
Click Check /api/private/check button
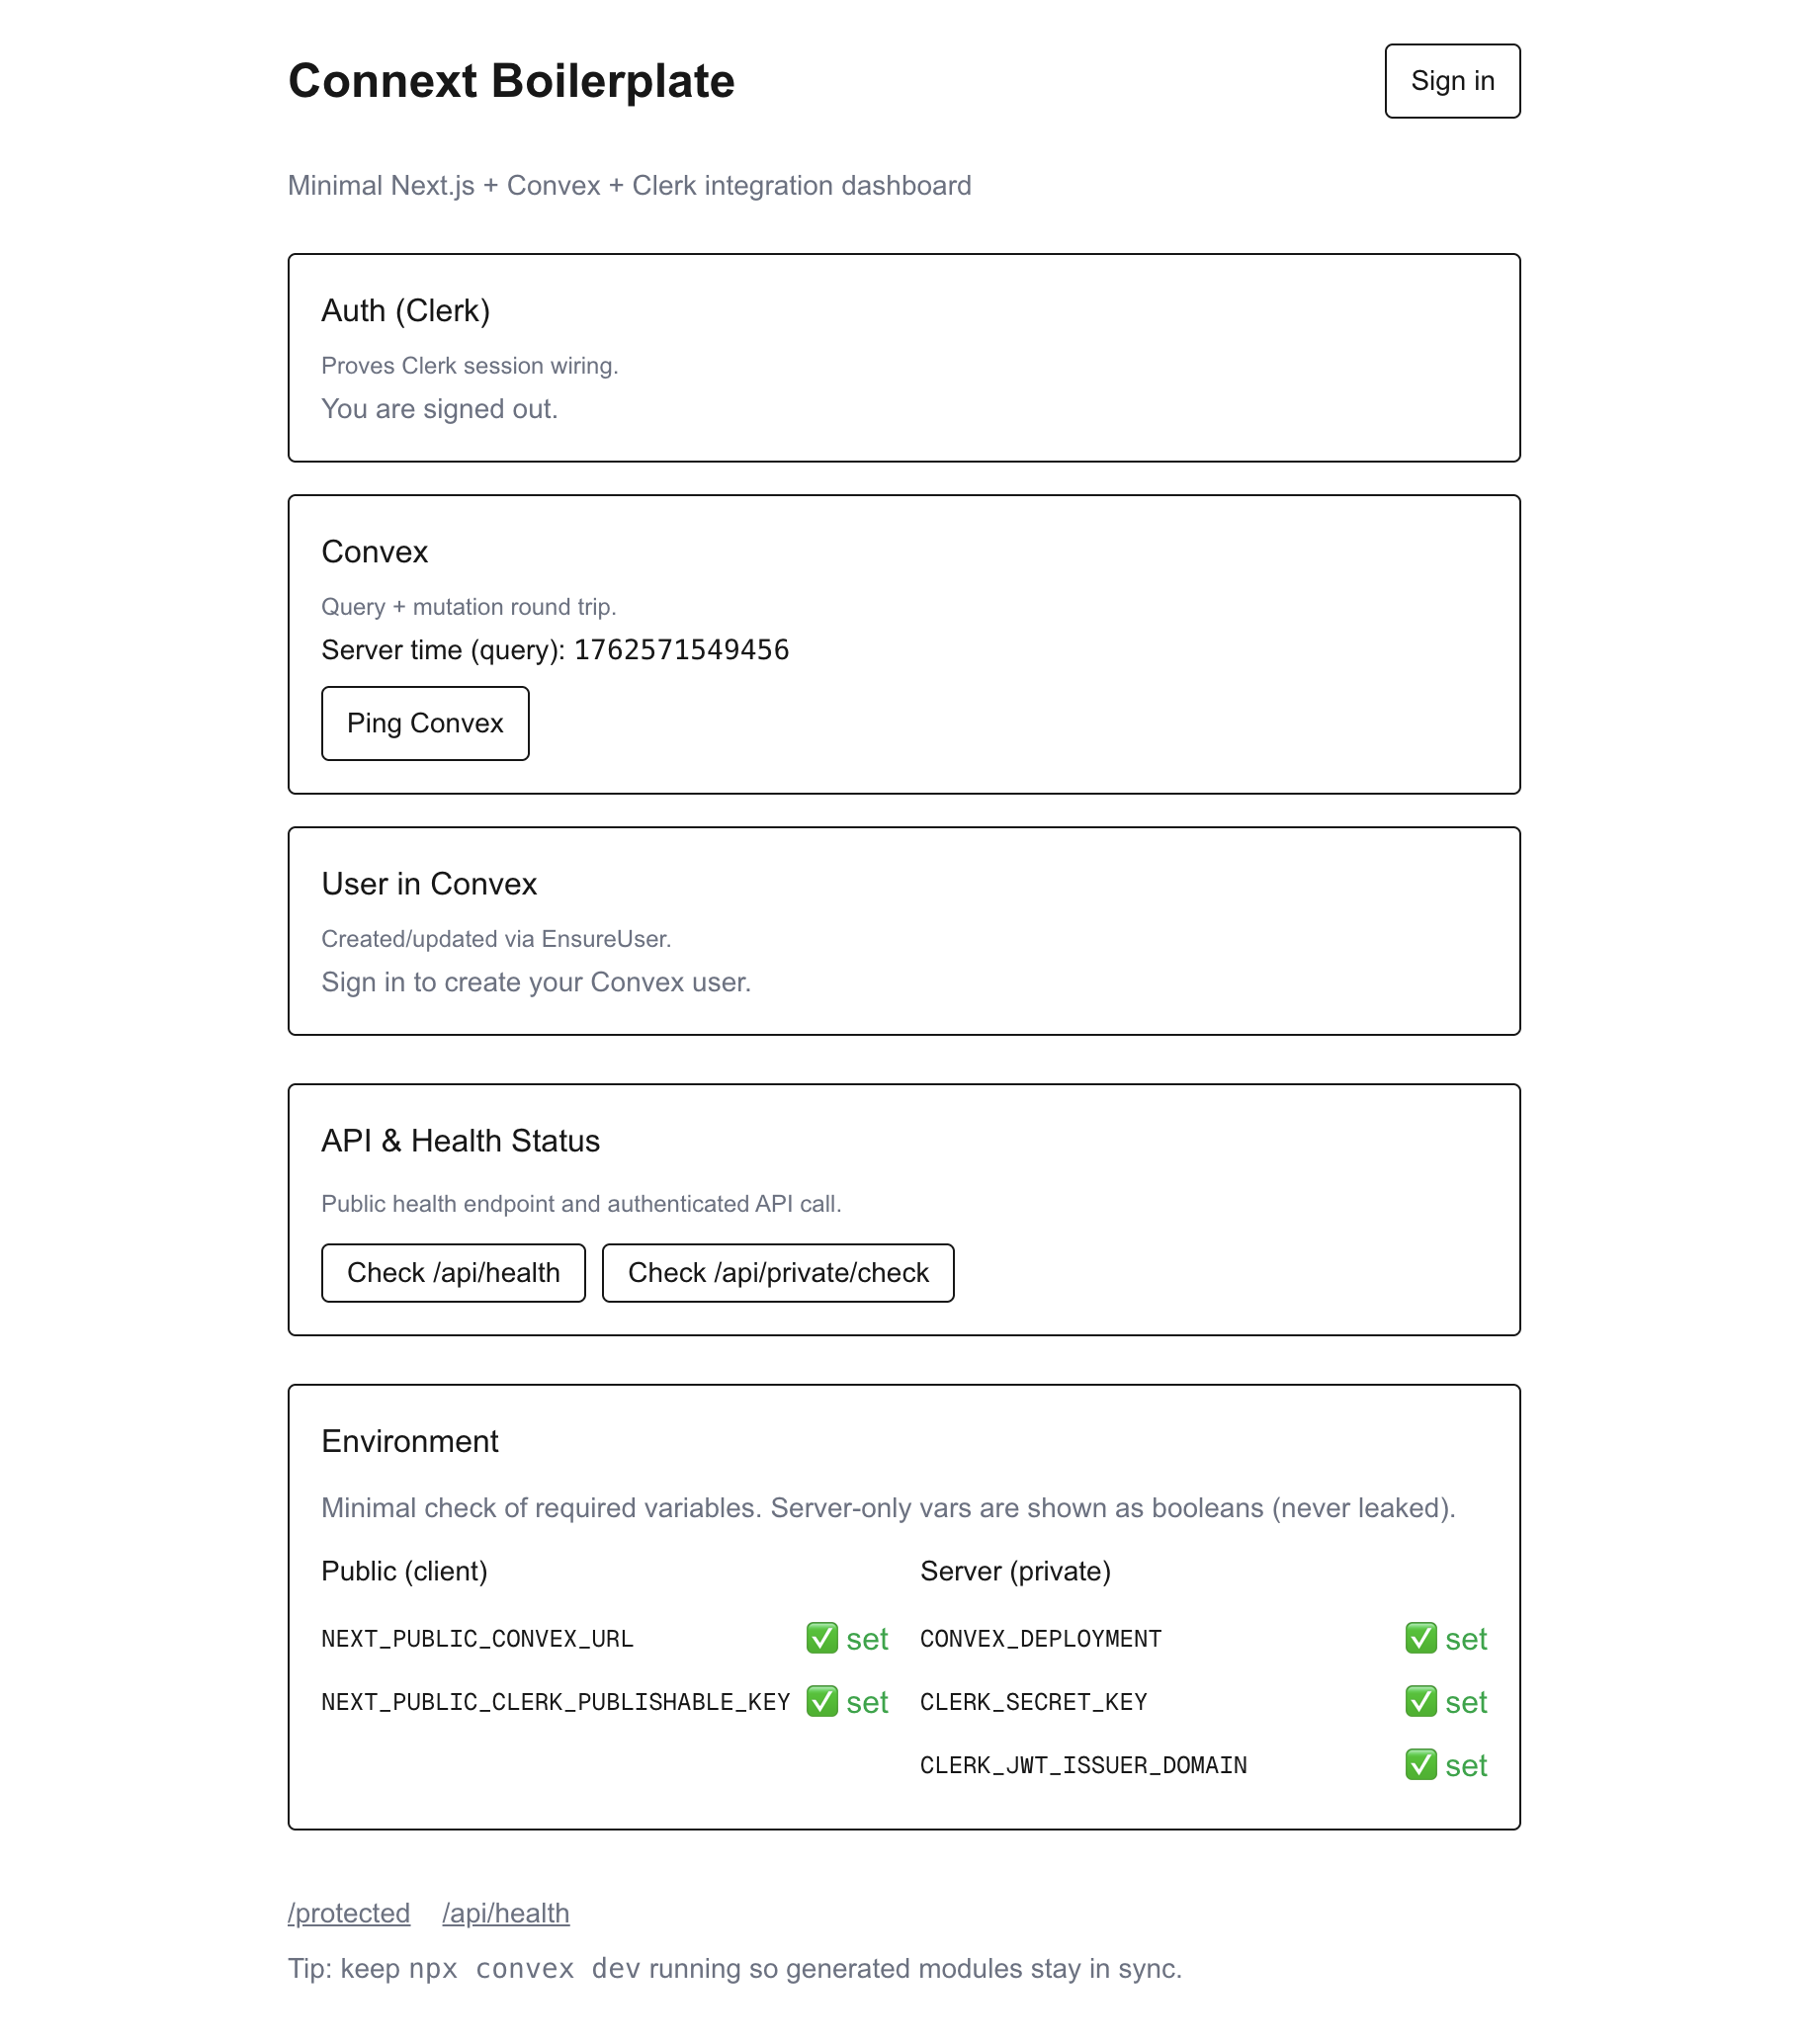pyautogui.click(x=777, y=1272)
